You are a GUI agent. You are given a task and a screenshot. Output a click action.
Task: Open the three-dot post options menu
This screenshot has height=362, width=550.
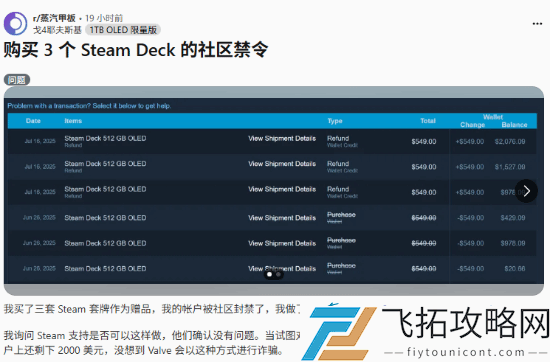coord(537,24)
